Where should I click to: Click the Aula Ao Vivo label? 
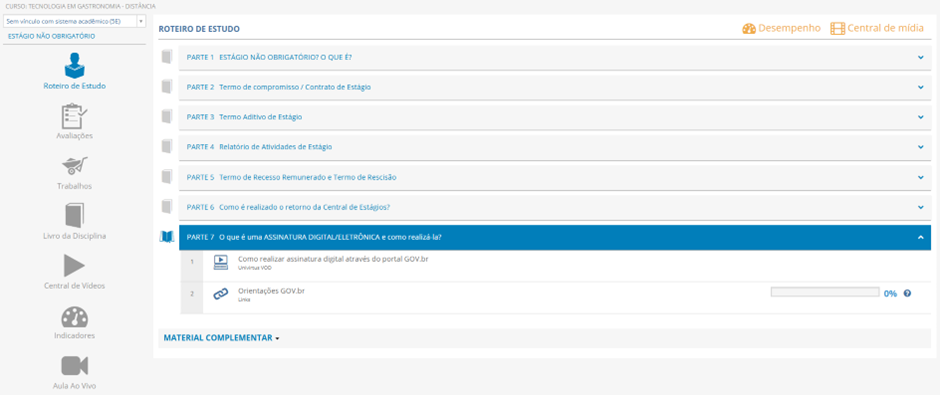click(x=74, y=385)
